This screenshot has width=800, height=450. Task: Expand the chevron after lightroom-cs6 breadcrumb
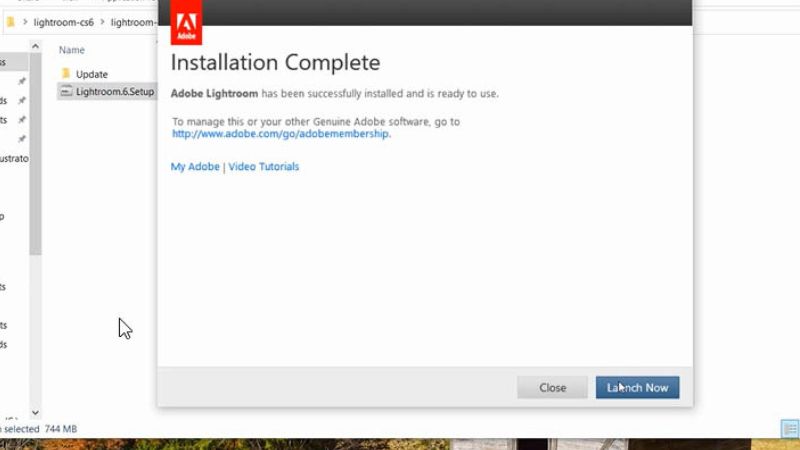point(102,22)
